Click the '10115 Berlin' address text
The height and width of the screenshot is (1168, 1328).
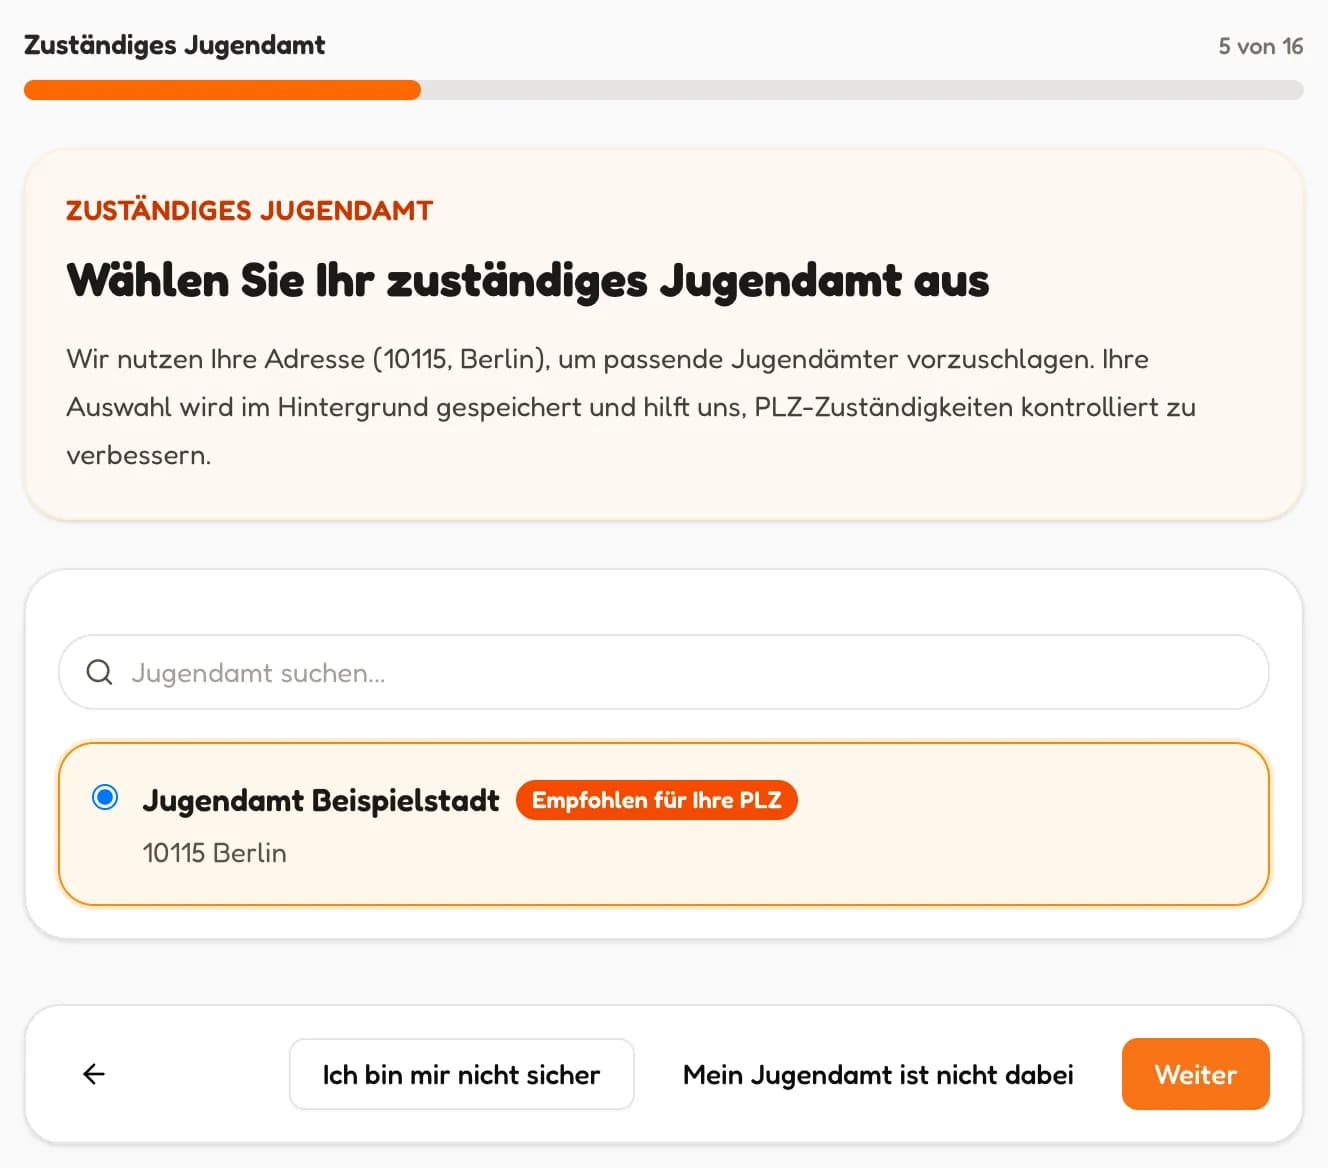pos(214,853)
